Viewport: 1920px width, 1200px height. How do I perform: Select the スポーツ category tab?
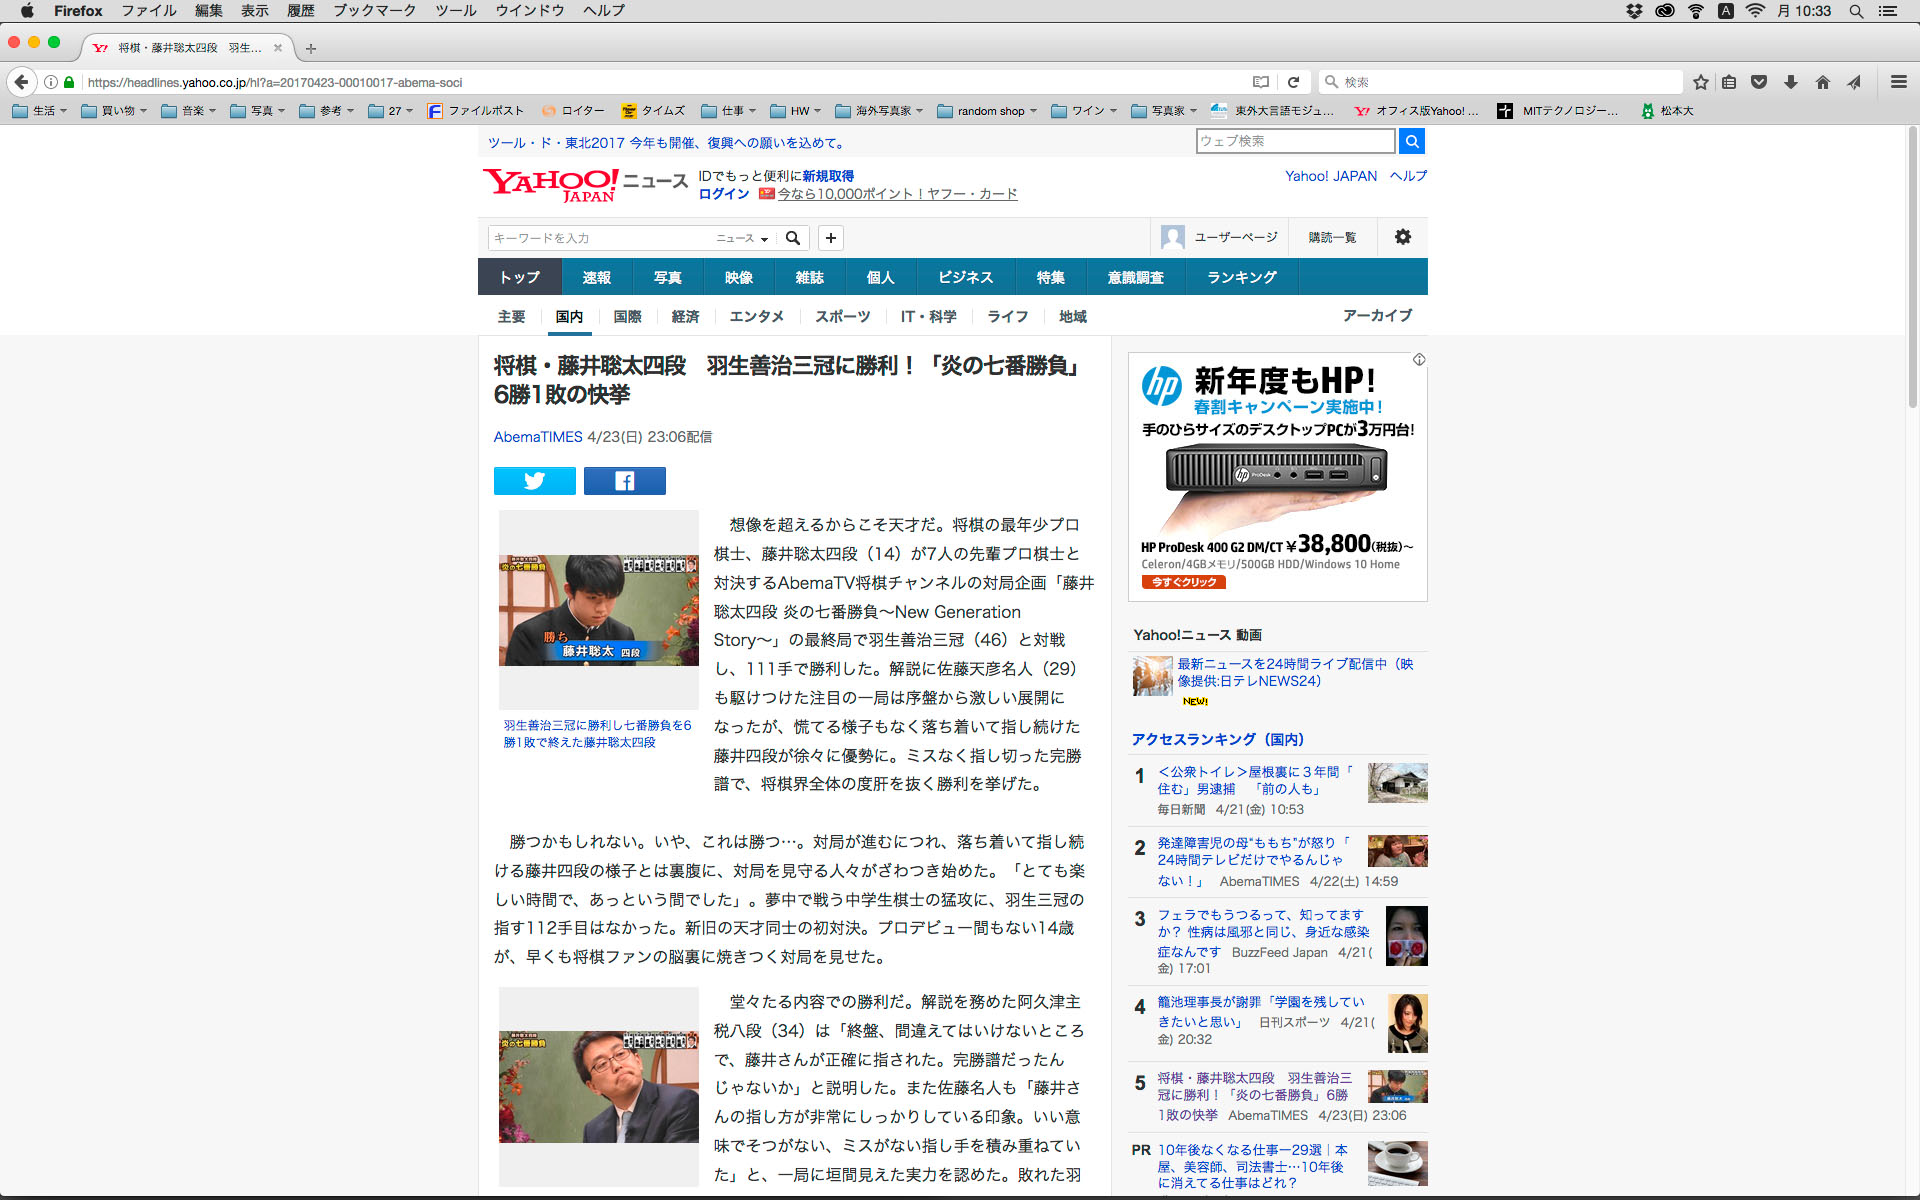(842, 316)
